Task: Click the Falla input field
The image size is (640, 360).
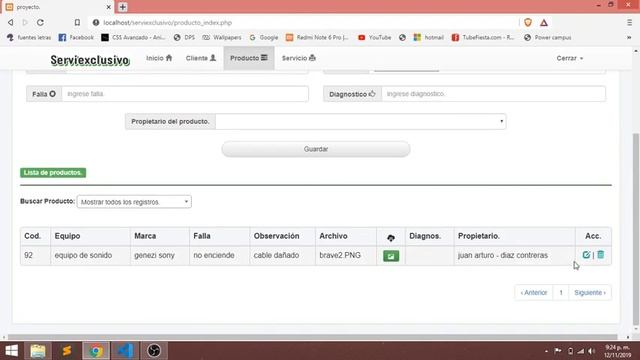Action: tap(185, 94)
